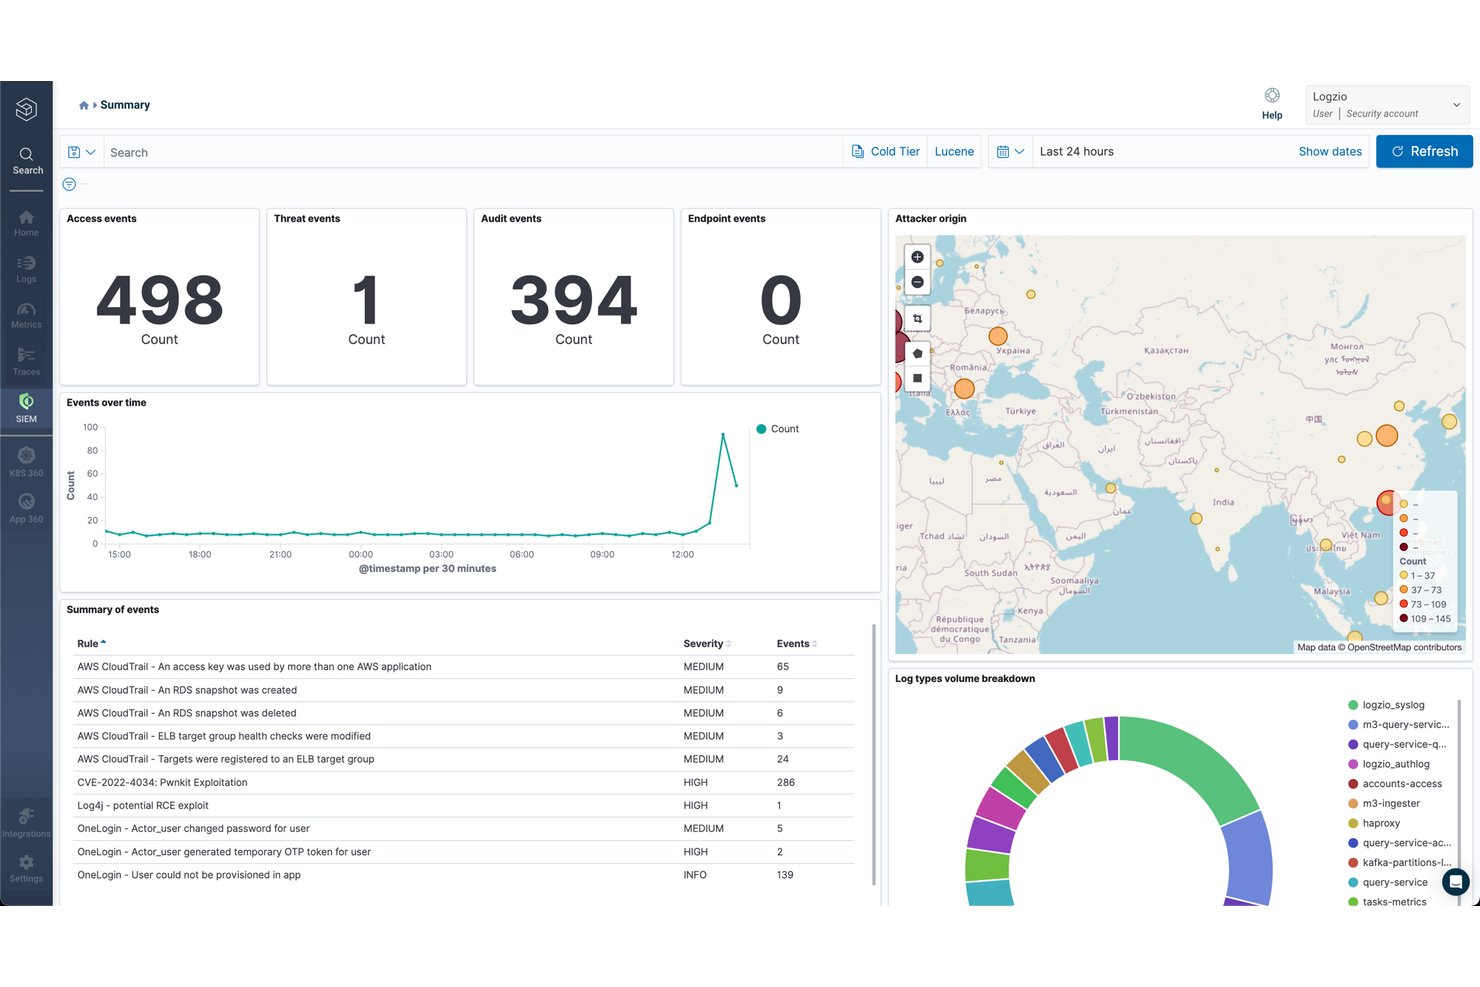Screen dimensions: 1480x987
Task: Toggle logzio_authlog in donut legend
Action: [x=1389, y=764]
